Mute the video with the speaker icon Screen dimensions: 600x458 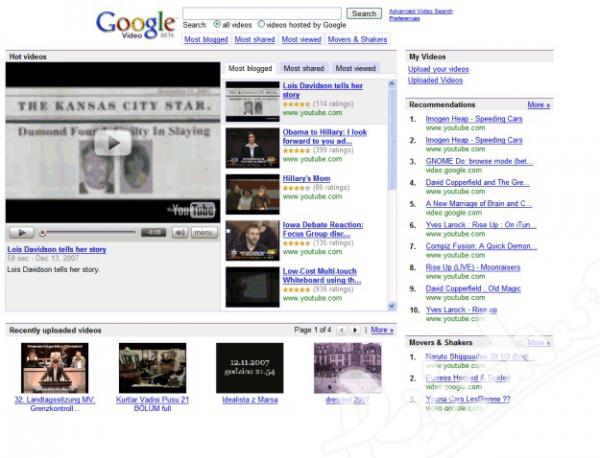click(x=180, y=232)
